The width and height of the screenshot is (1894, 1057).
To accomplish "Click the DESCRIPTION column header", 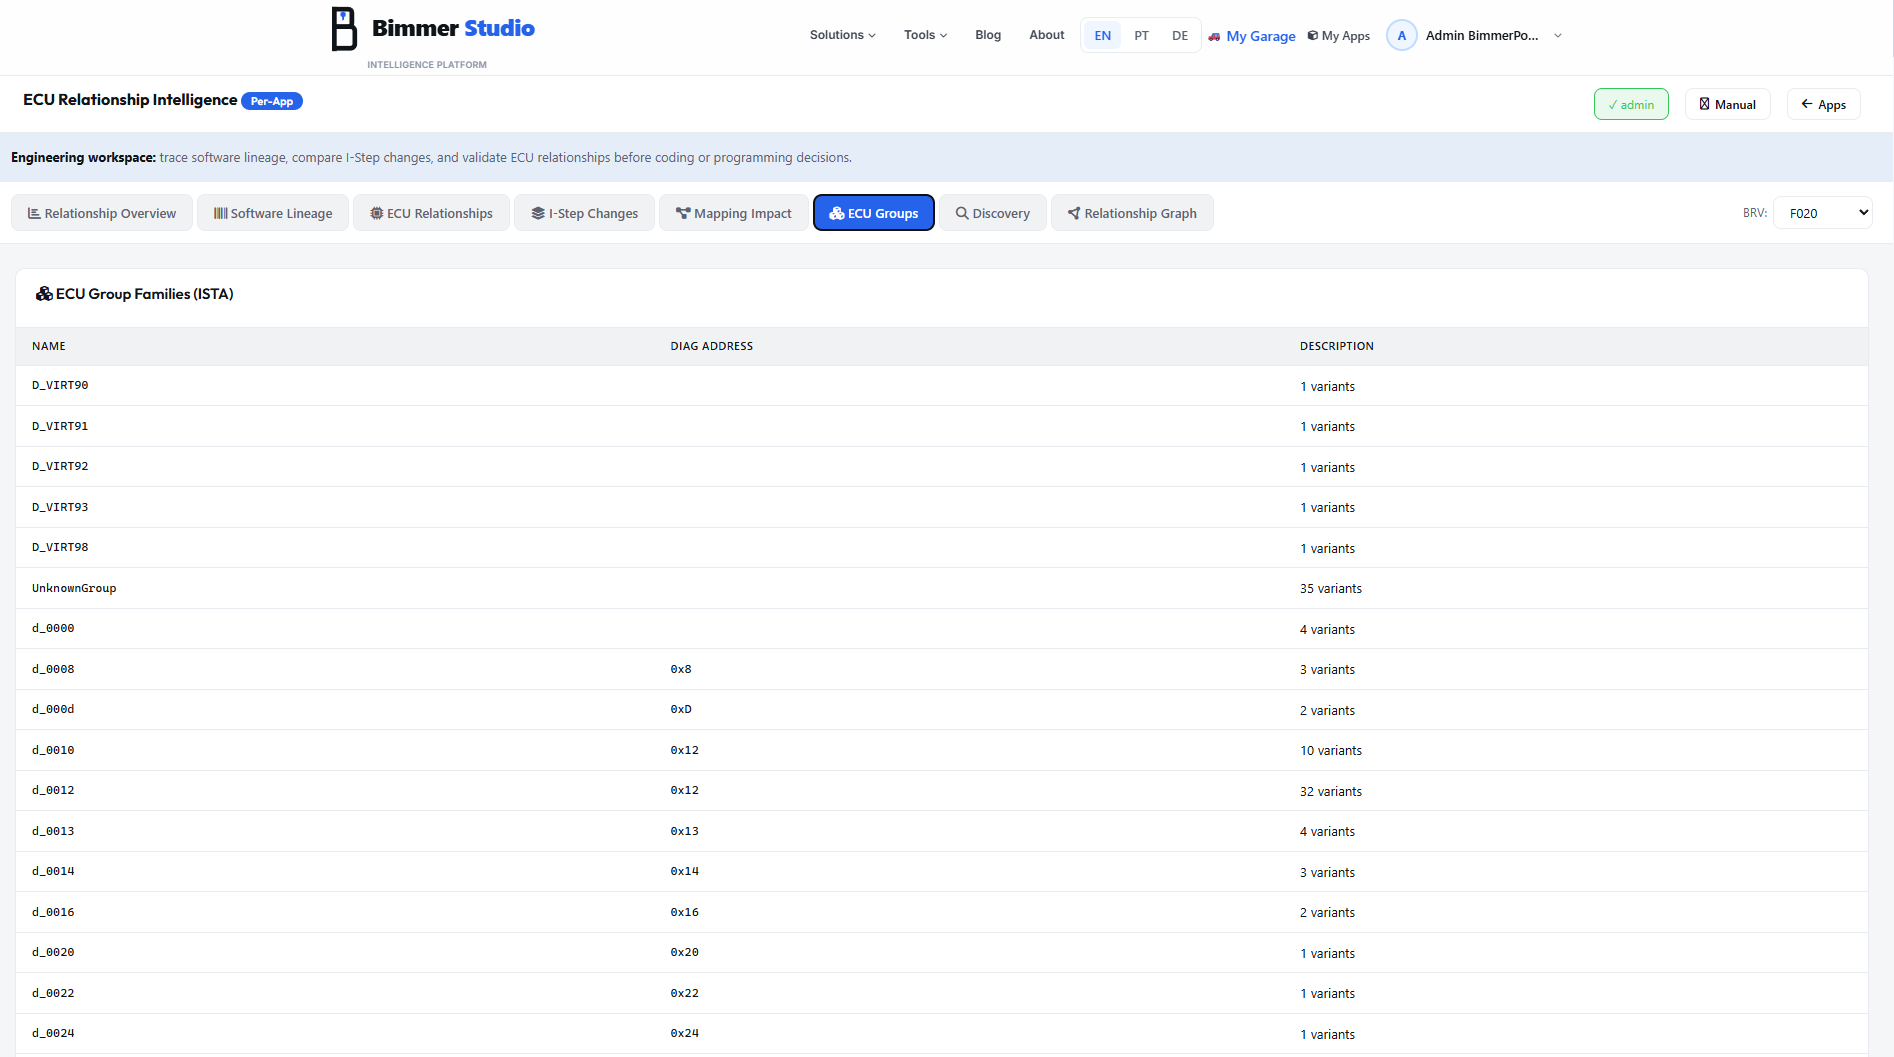I will coord(1337,346).
